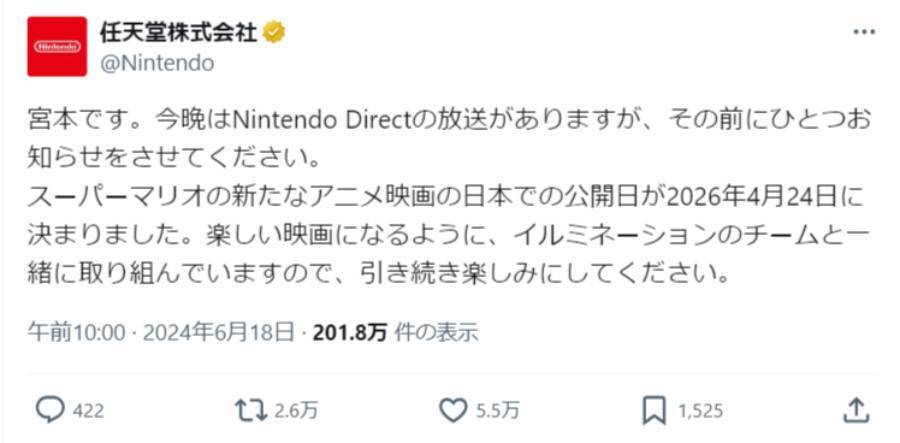Click the gold verified badge
Image resolution: width=900 pixels, height=443 pixels.
point(274,32)
